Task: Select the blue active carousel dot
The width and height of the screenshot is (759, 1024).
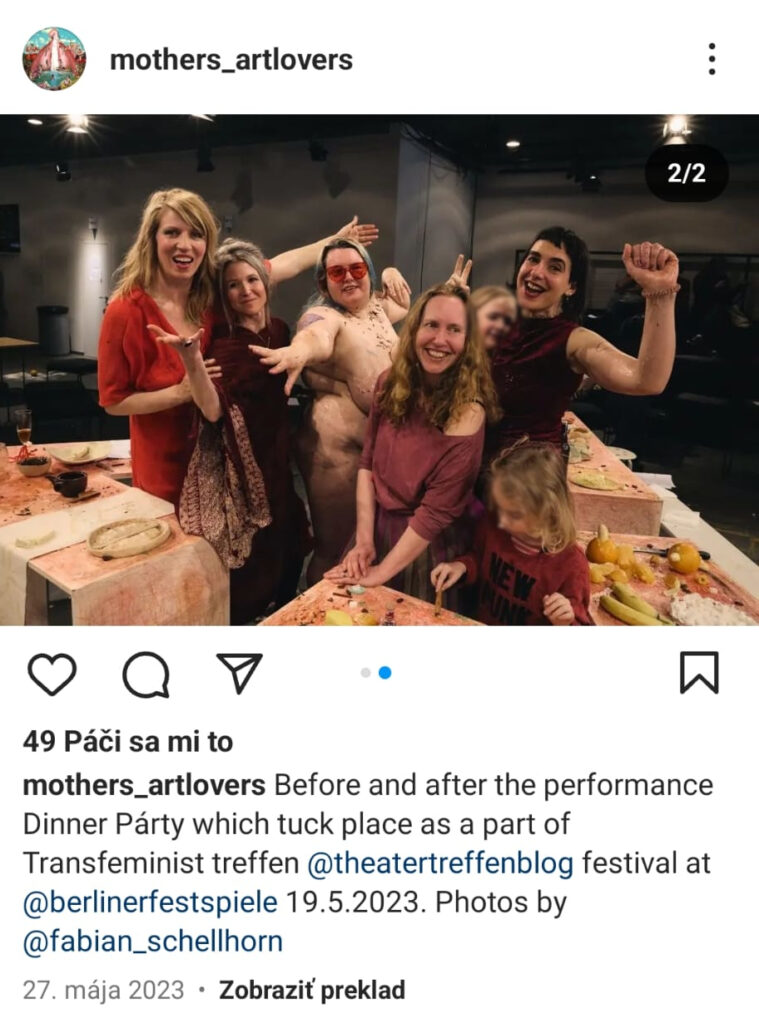Action: (x=385, y=673)
